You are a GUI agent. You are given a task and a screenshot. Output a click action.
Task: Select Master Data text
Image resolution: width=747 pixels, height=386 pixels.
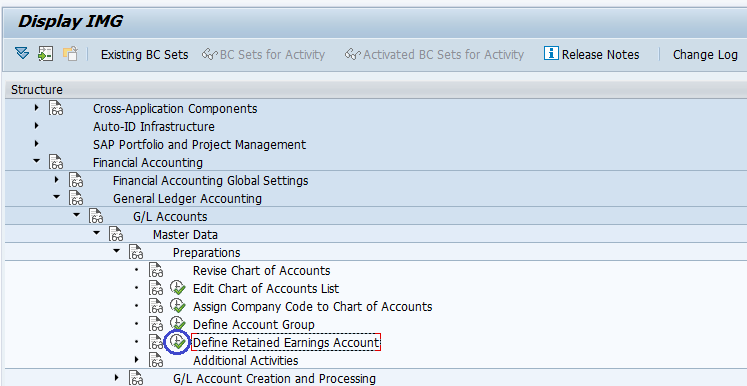(x=185, y=234)
